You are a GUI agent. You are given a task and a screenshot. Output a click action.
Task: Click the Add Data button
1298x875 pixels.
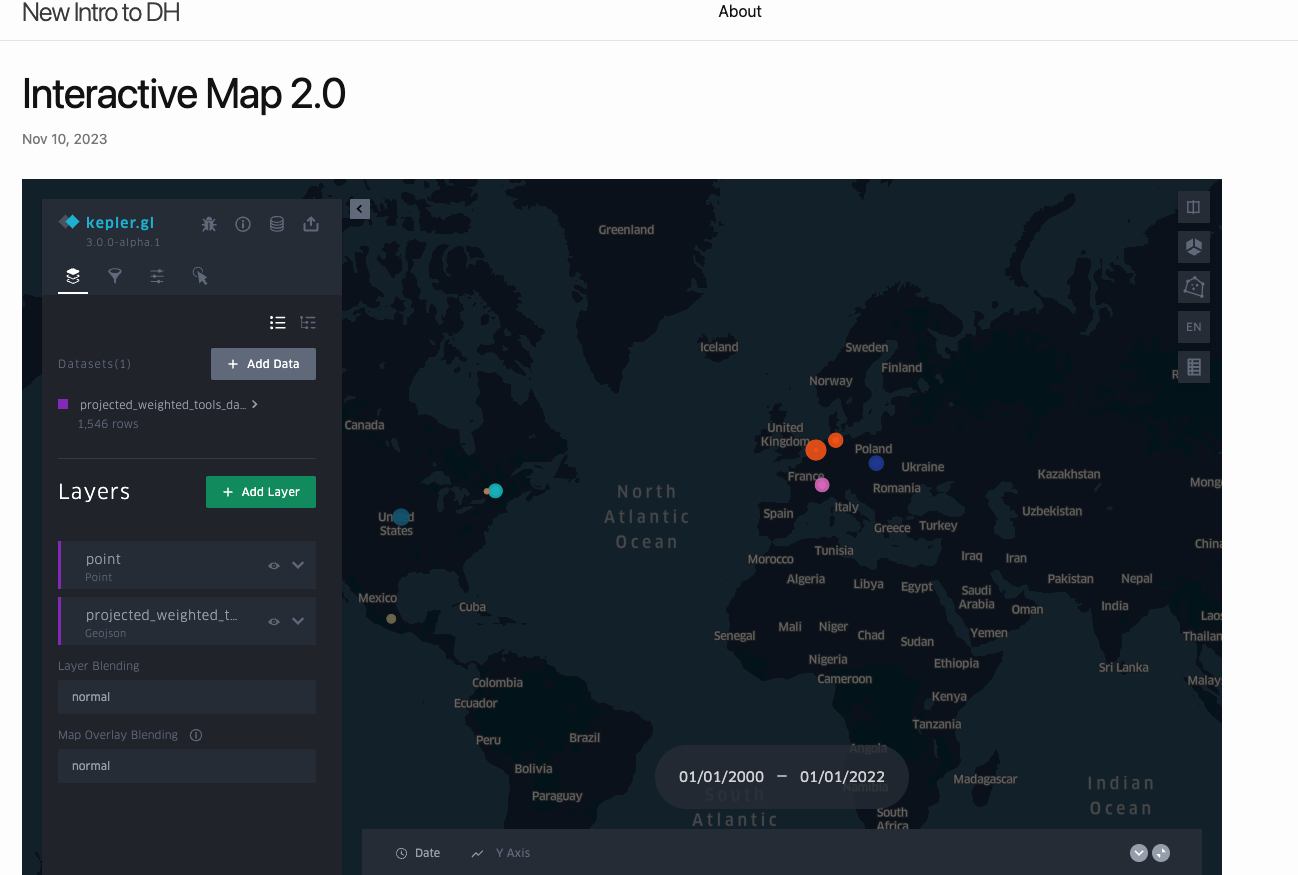tap(263, 364)
